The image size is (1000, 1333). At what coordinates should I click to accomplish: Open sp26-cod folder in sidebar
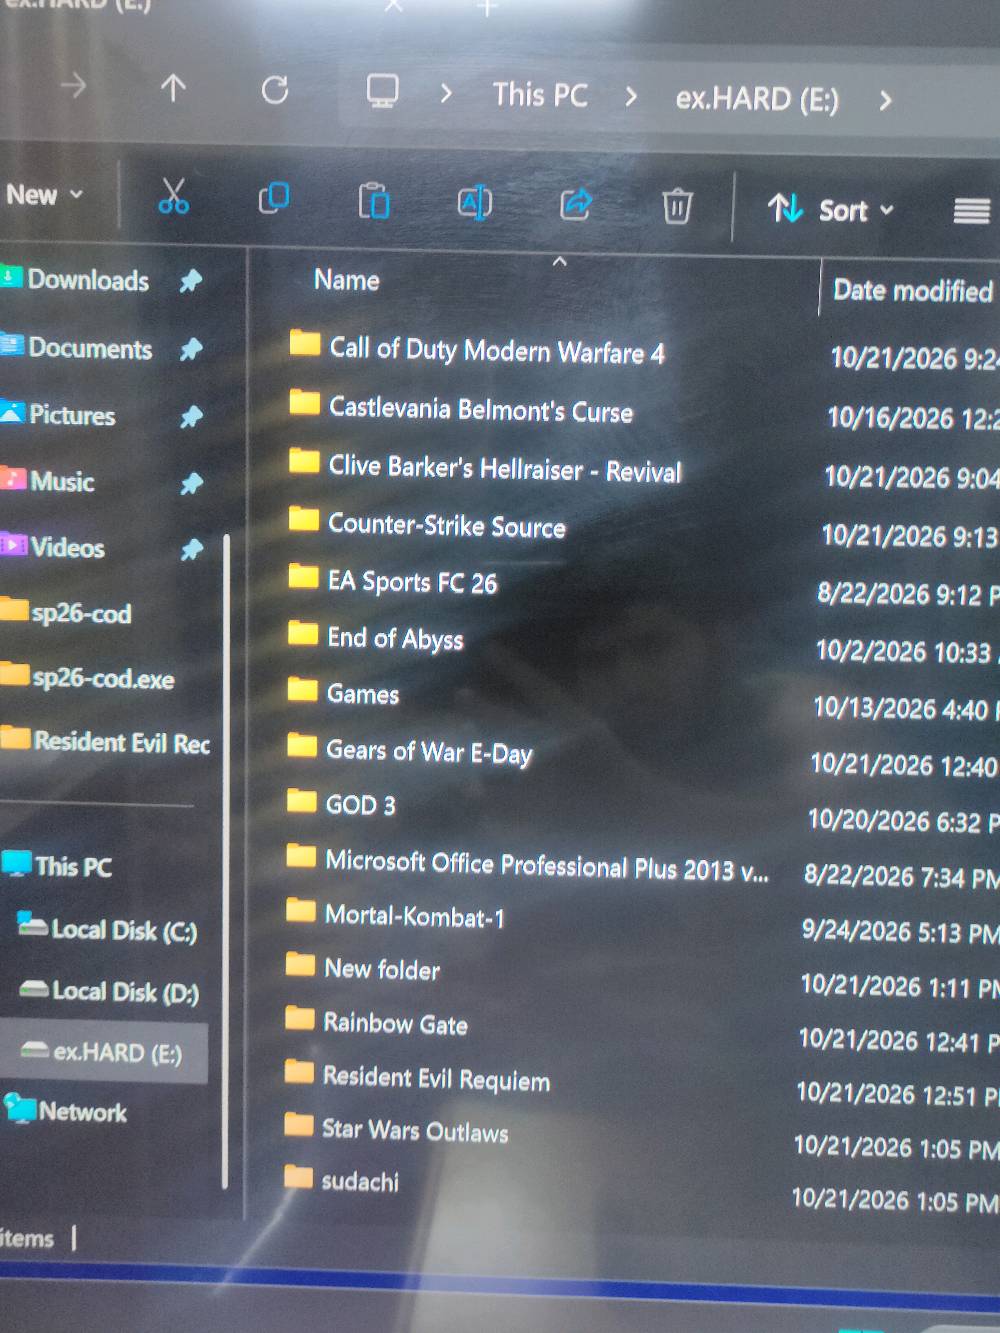[x=67, y=612]
